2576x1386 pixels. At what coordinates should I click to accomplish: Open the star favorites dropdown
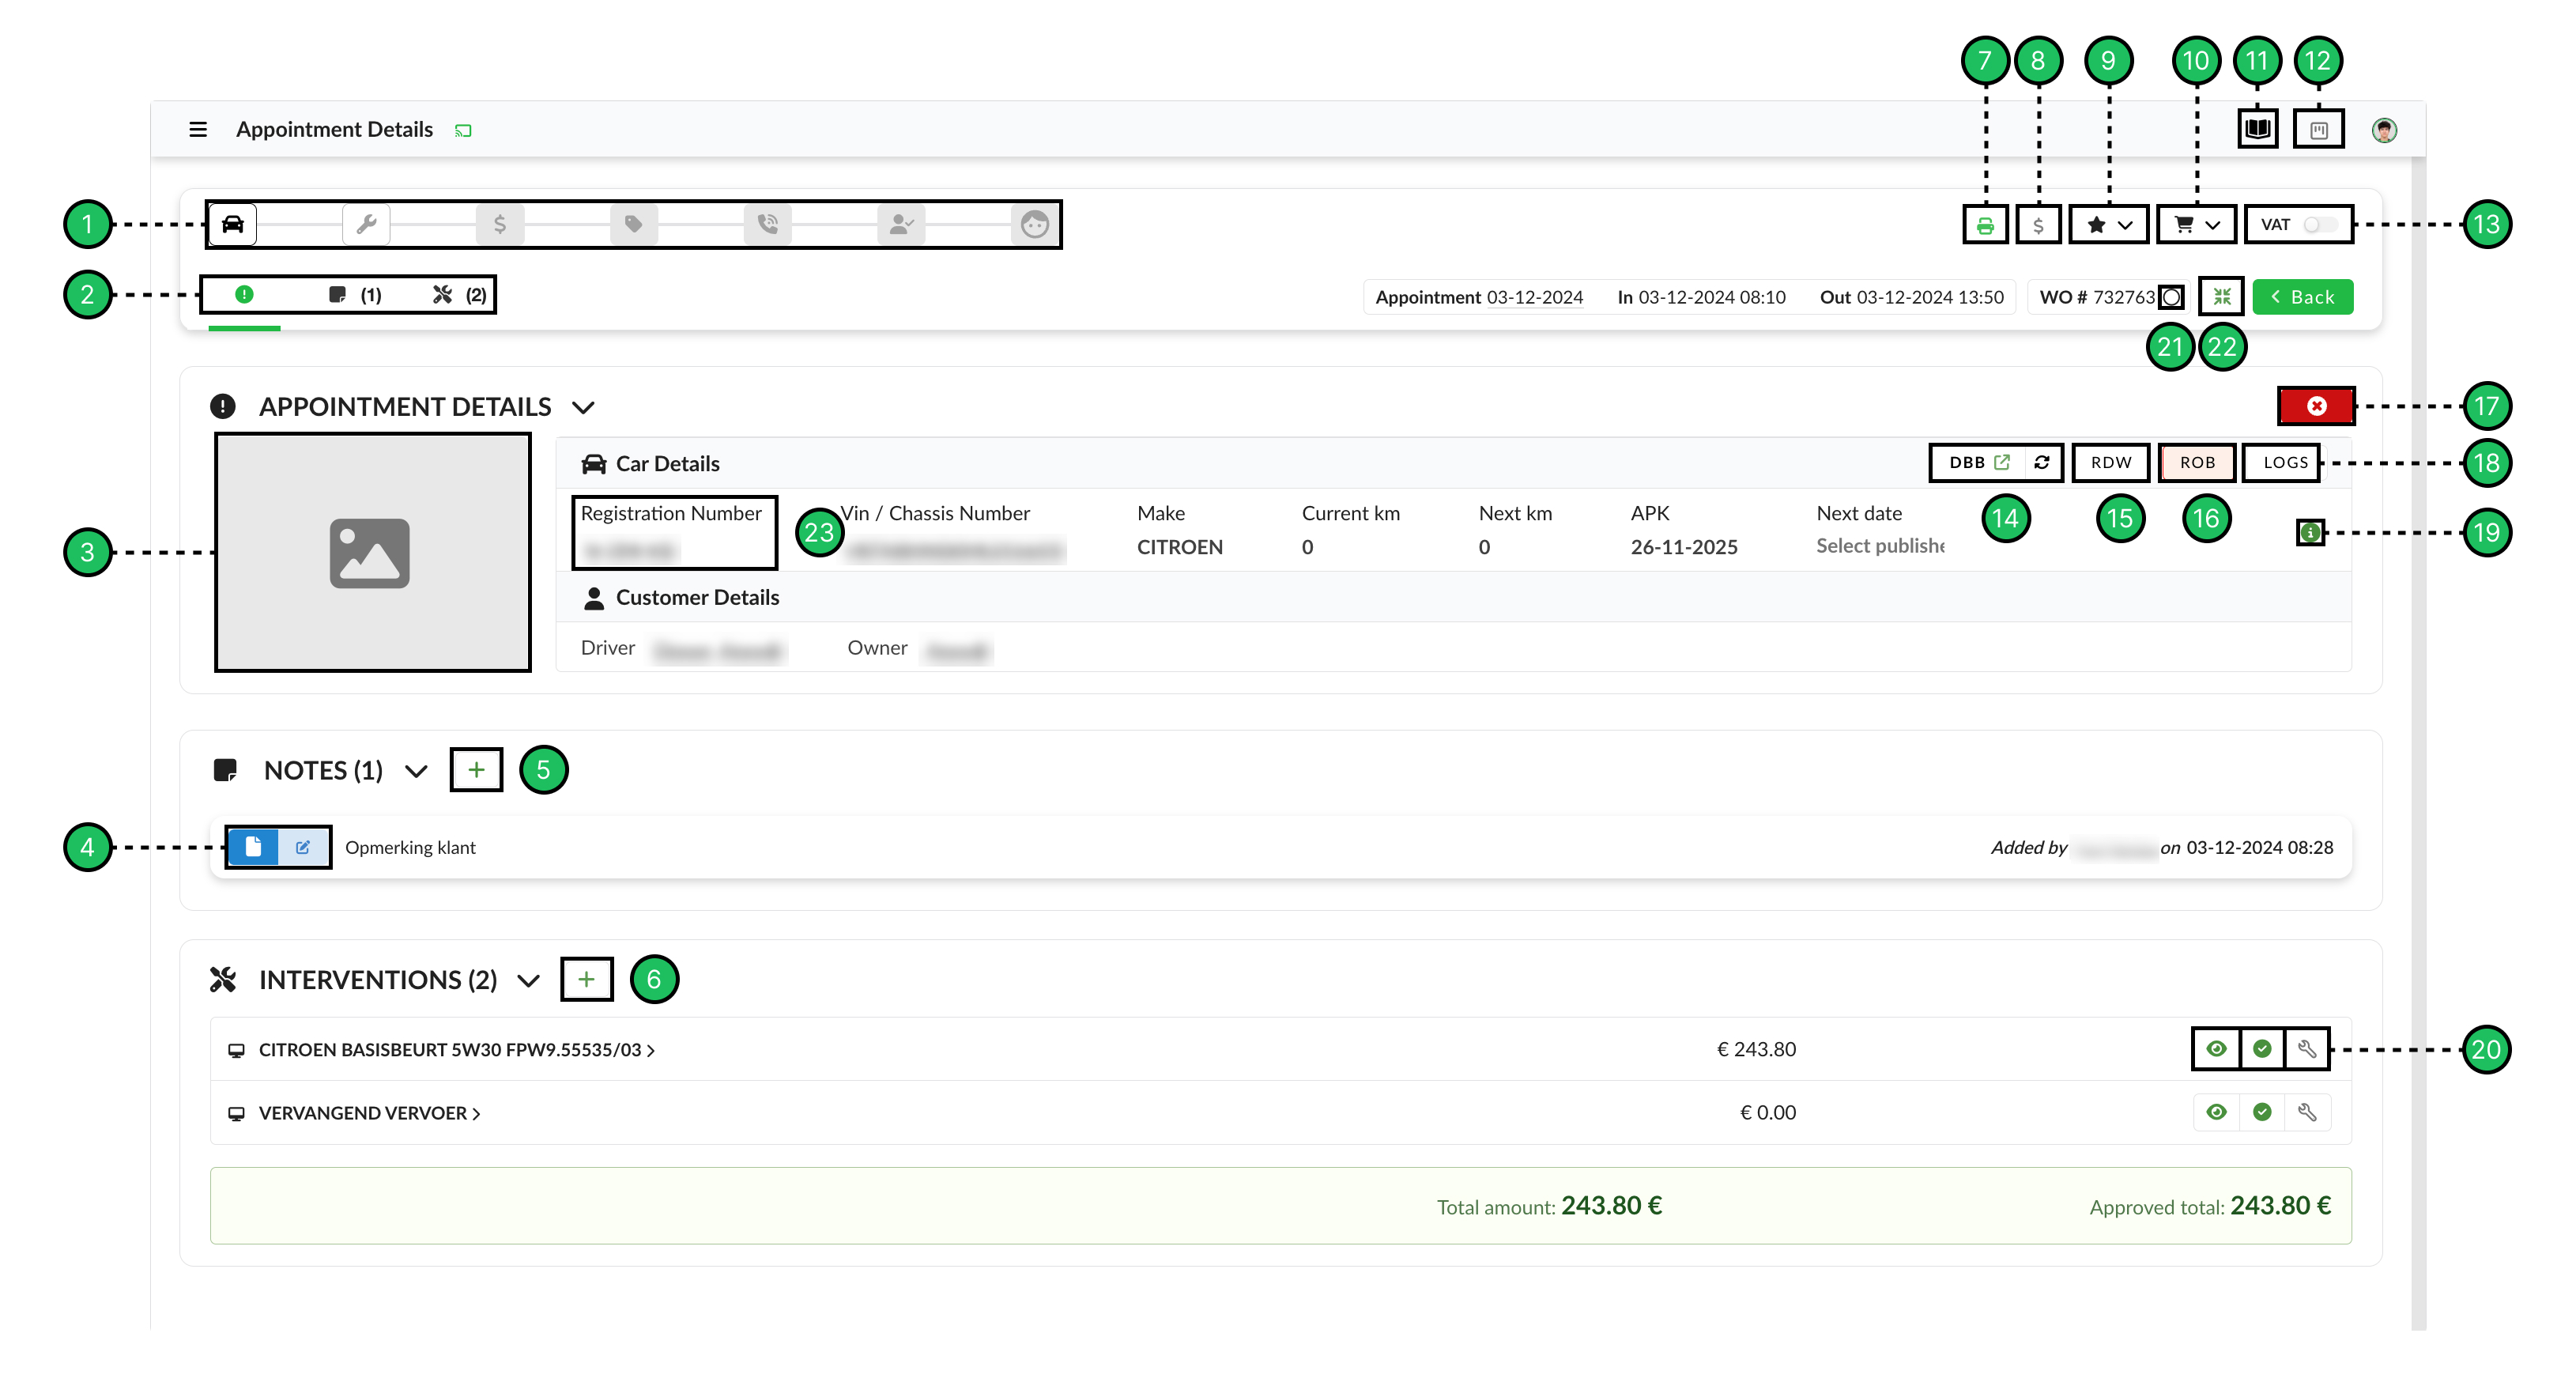[2108, 225]
